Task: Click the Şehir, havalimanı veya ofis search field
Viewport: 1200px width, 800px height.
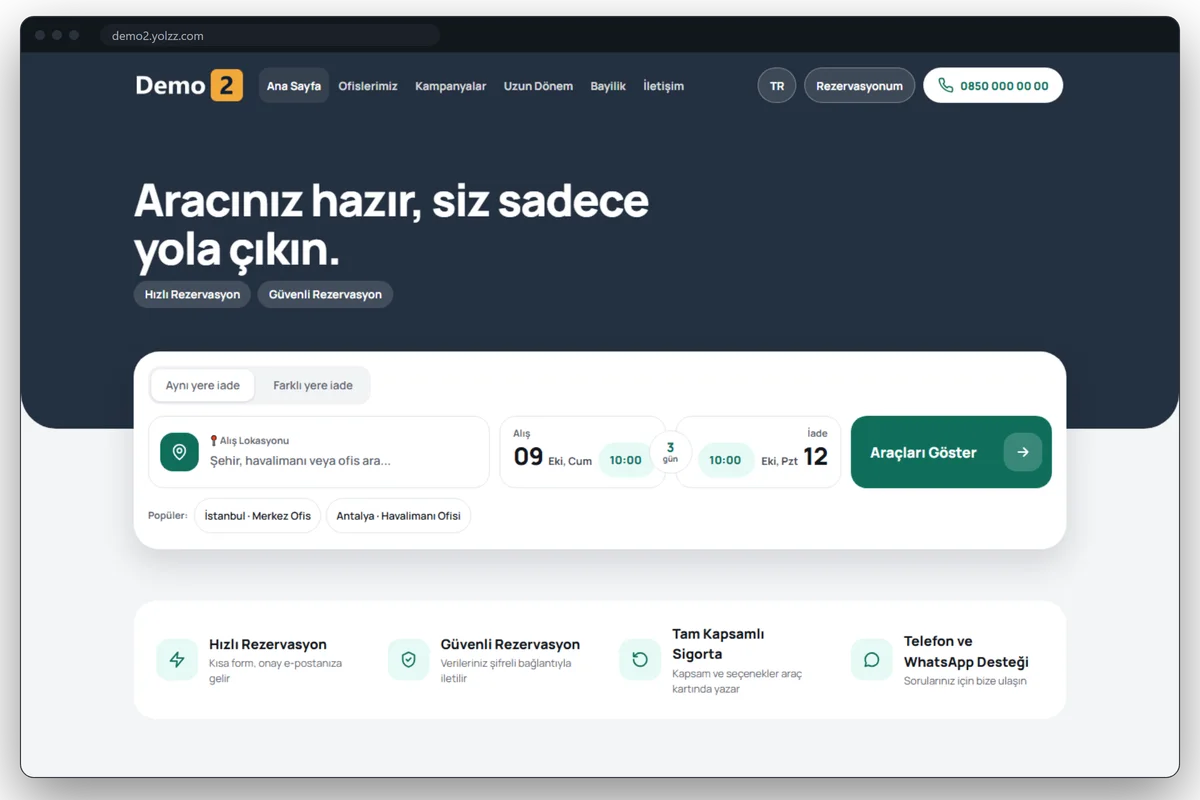Action: pos(319,452)
